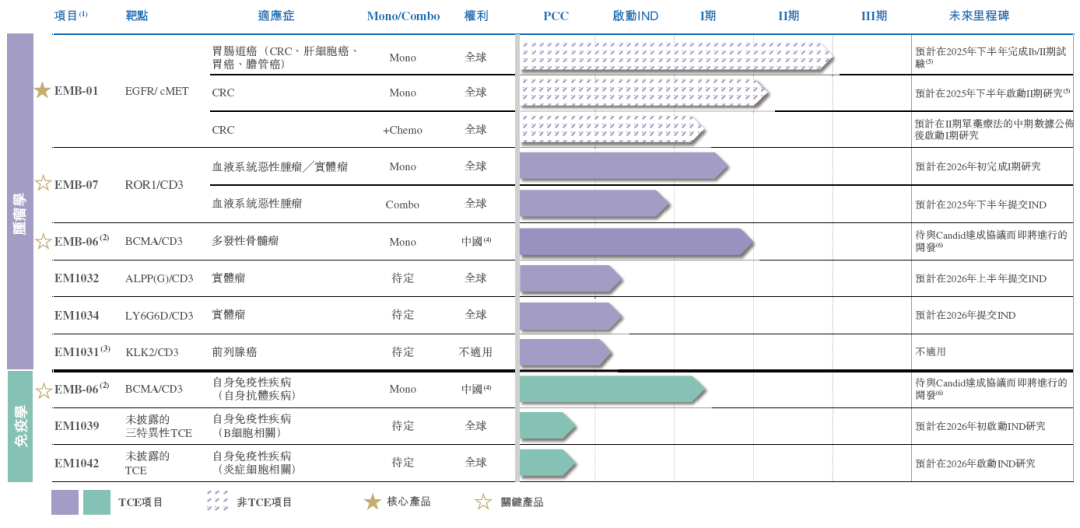Viewport: 1080px width, 528px height.
Task: Click the 權利 column header
Action: coord(476,16)
